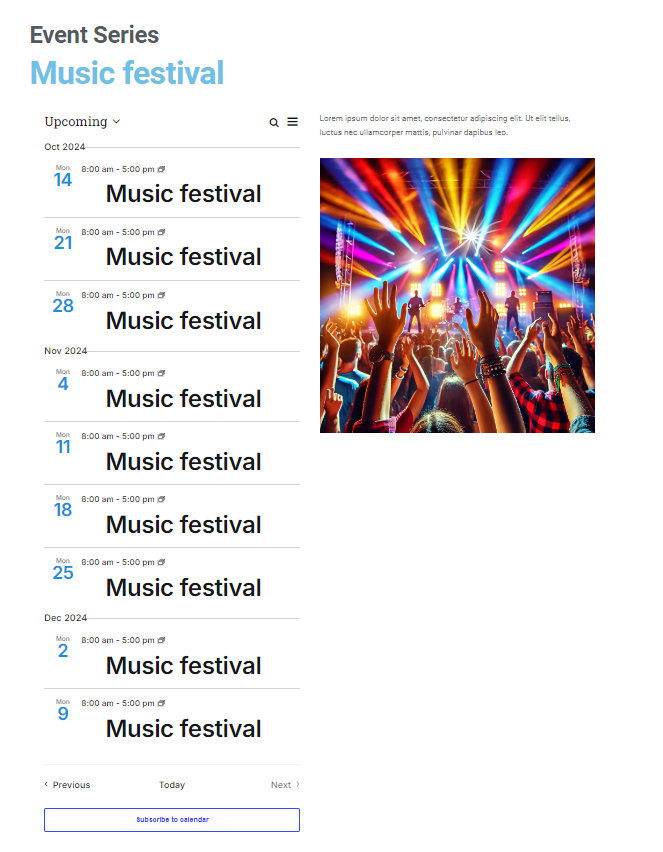Open the calendar search icon
The height and width of the screenshot is (852, 663).
coord(273,122)
